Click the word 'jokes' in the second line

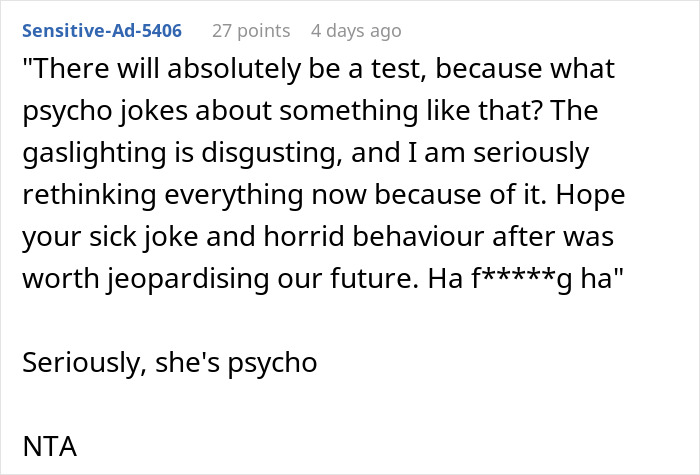coord(153,111)
